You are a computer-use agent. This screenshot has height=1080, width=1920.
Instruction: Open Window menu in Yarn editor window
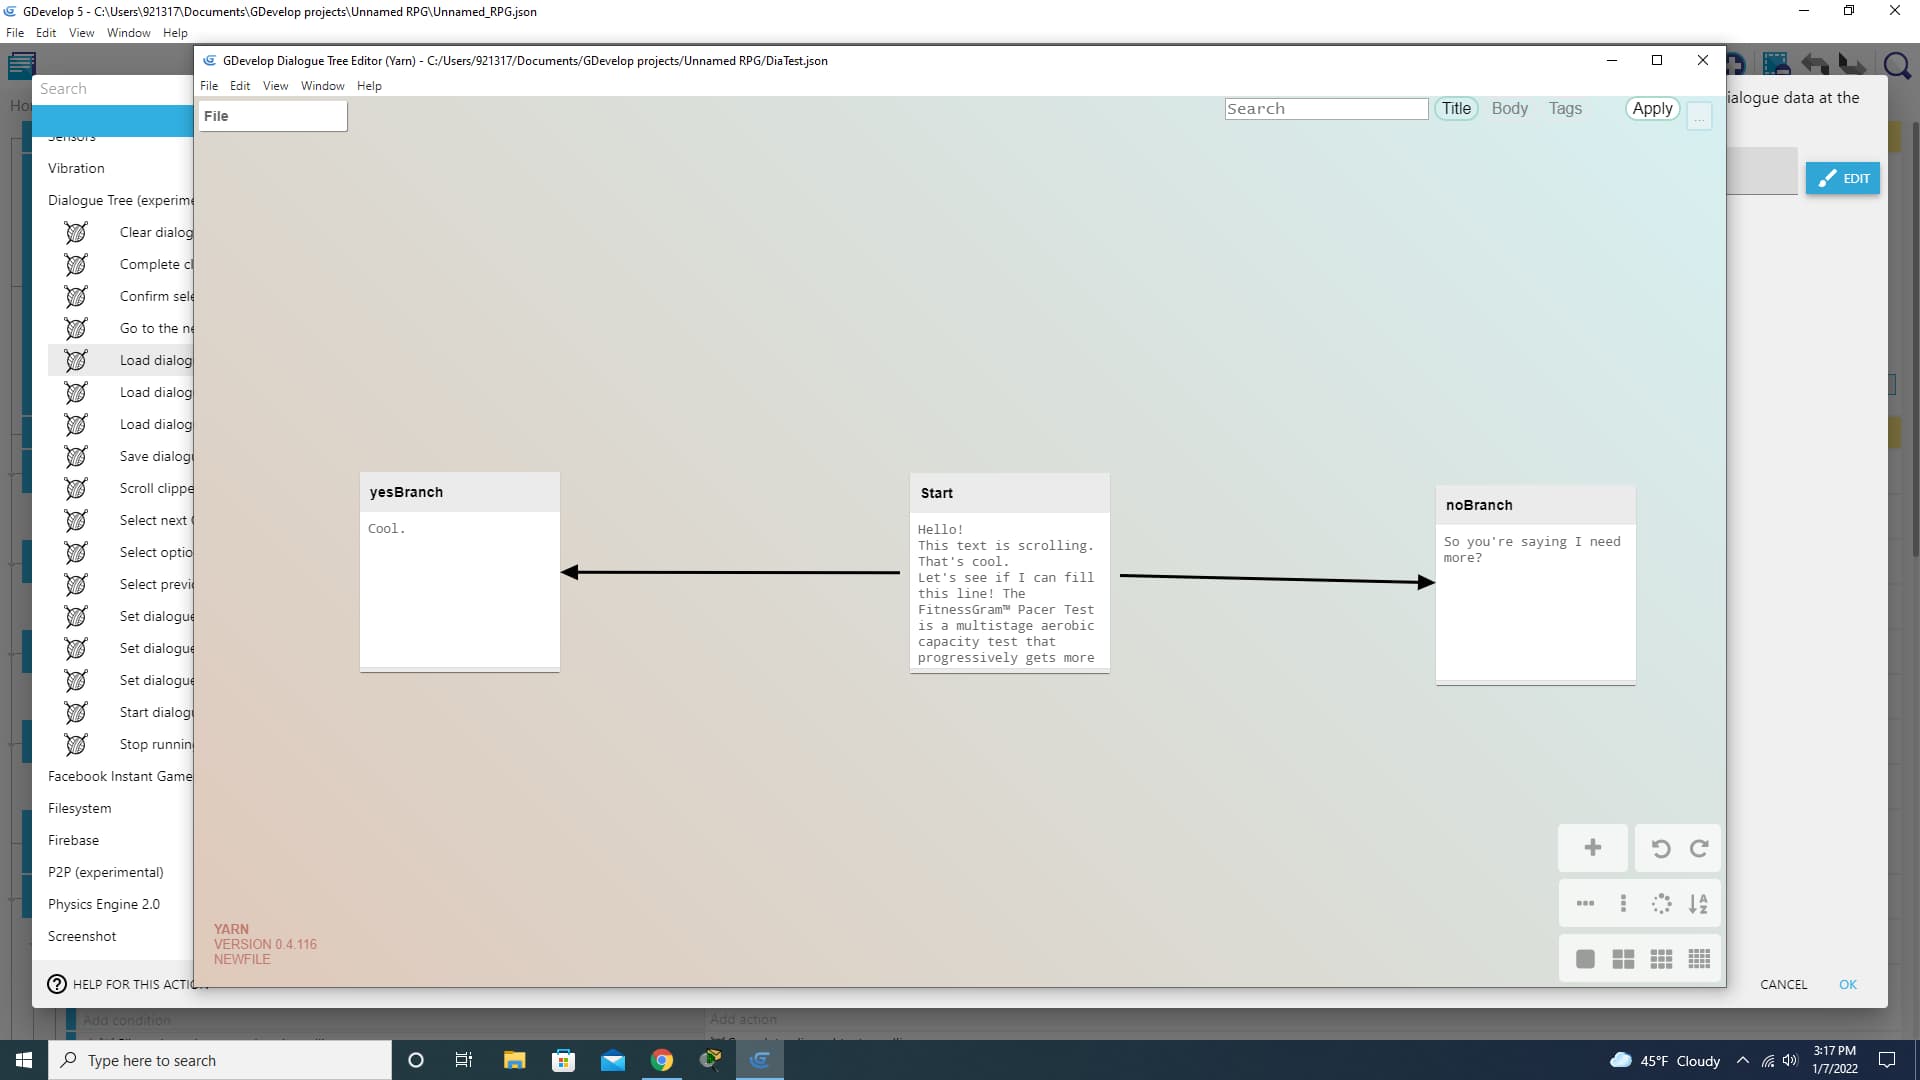coord(322,86)
